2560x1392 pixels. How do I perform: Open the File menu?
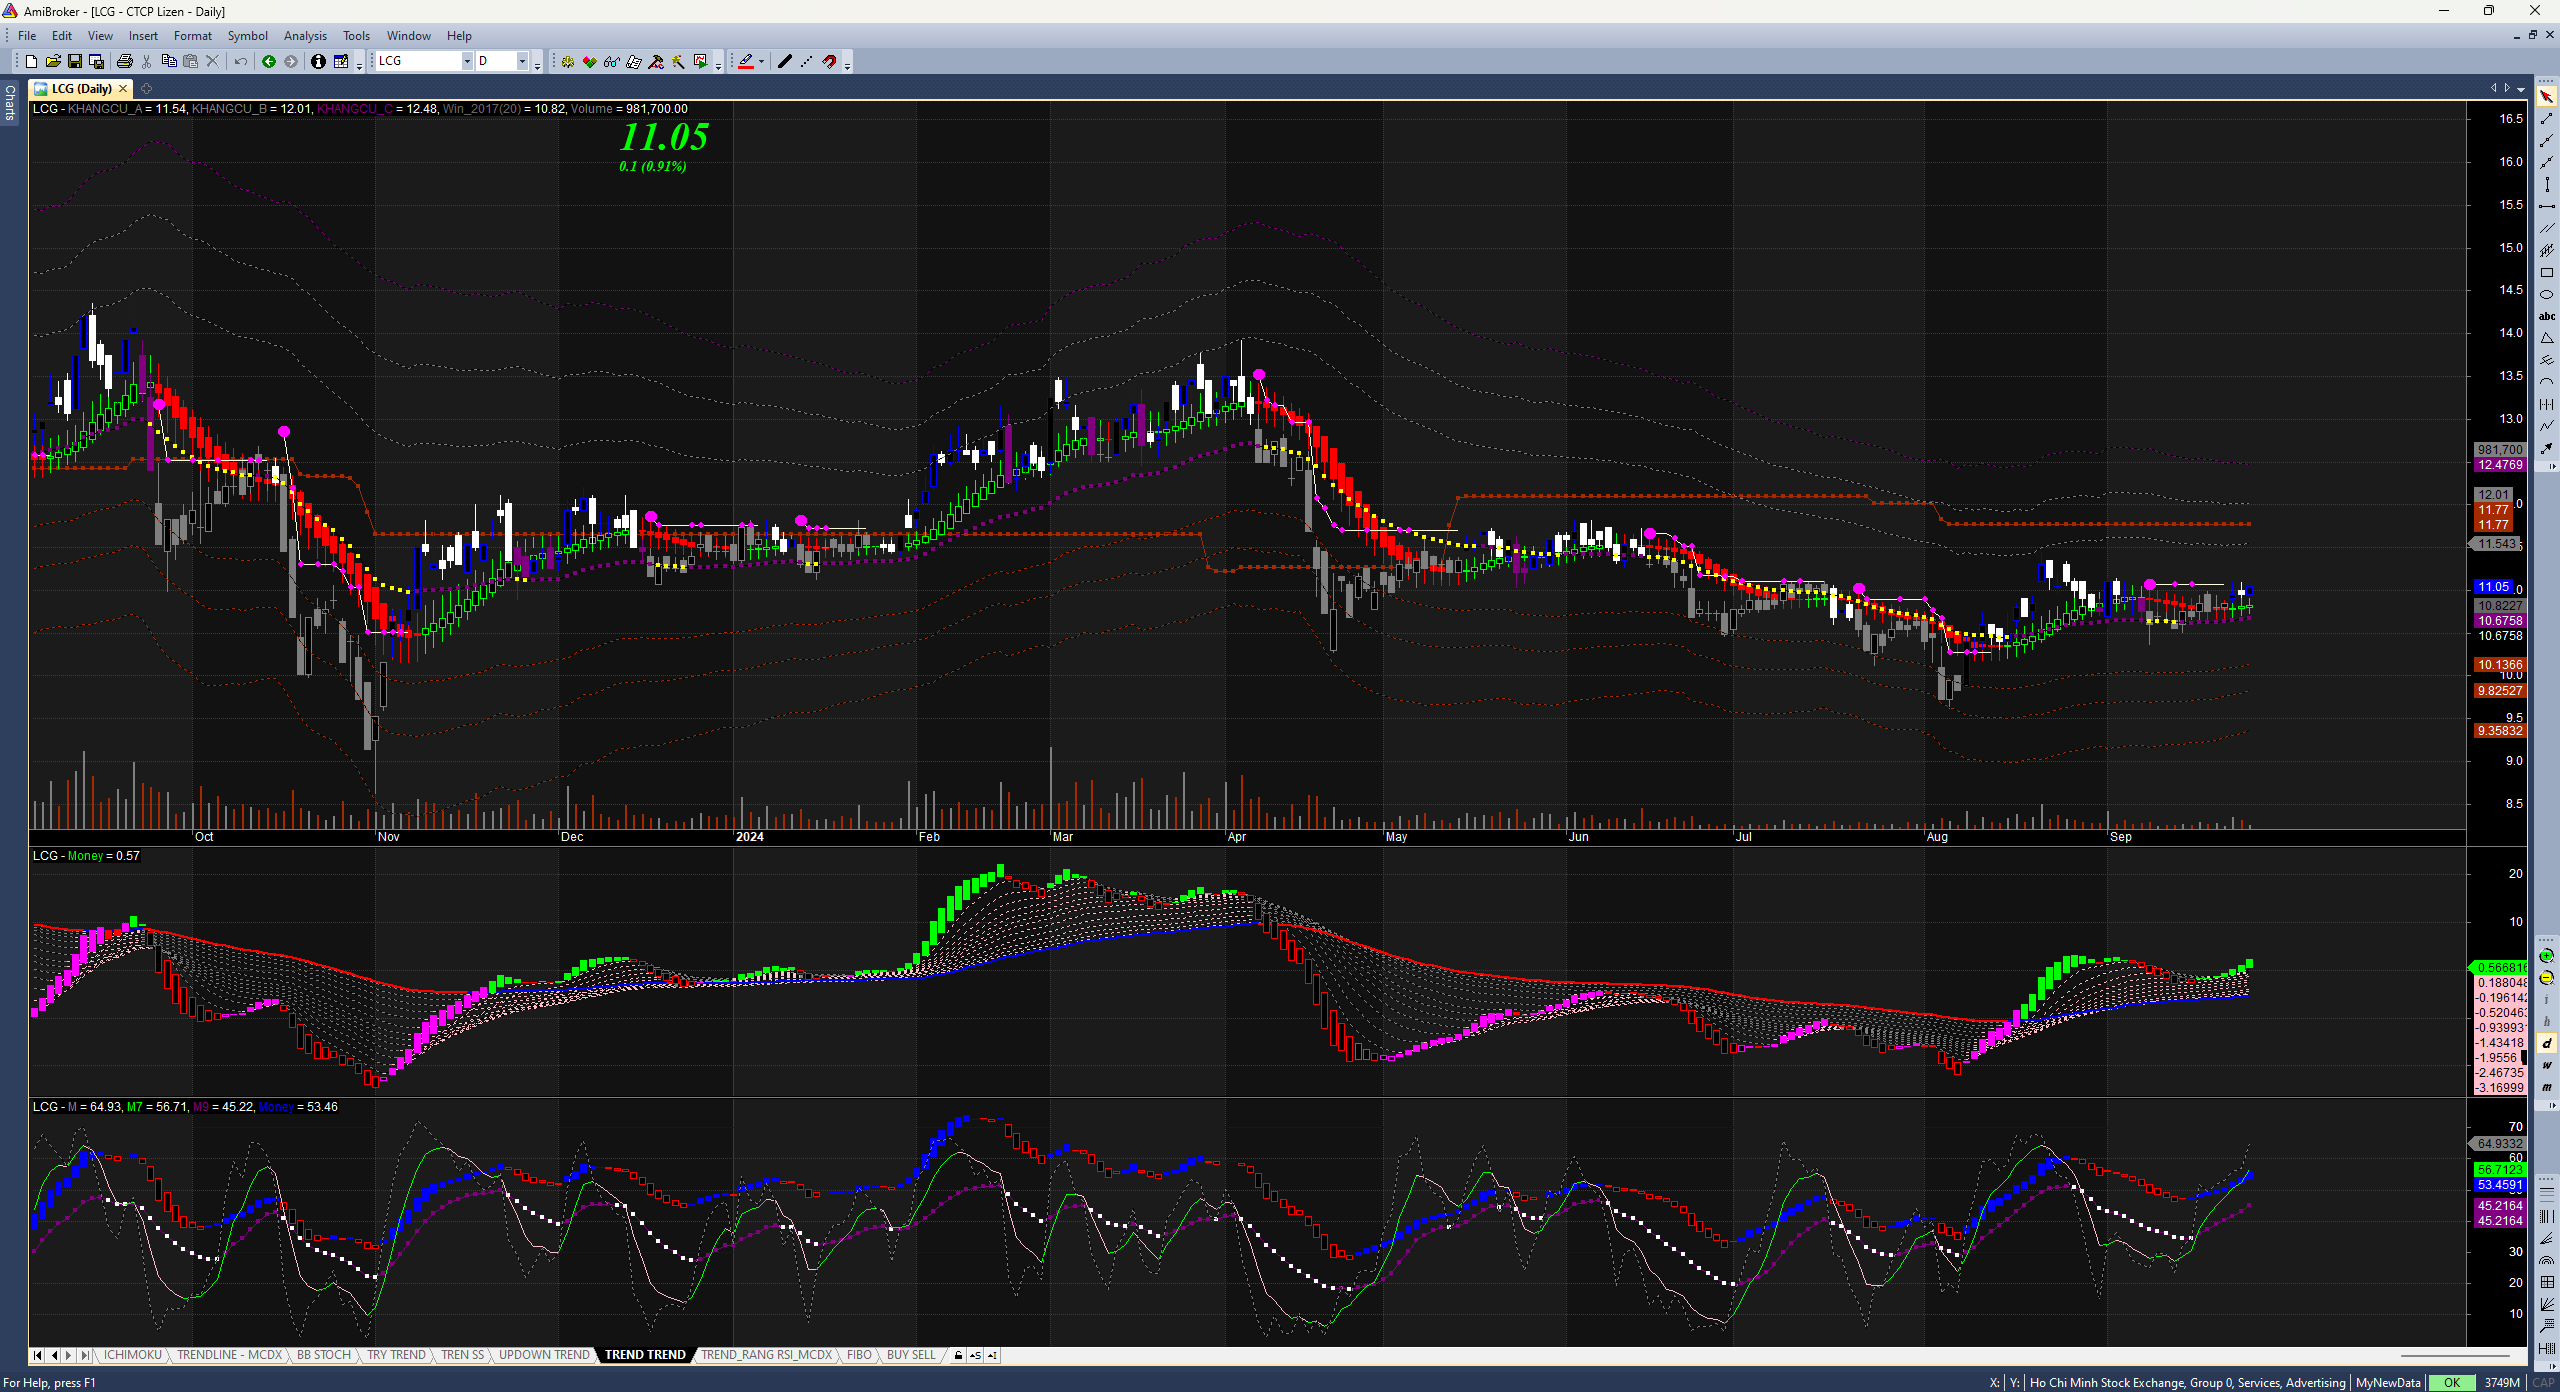[x=27, y=36]
